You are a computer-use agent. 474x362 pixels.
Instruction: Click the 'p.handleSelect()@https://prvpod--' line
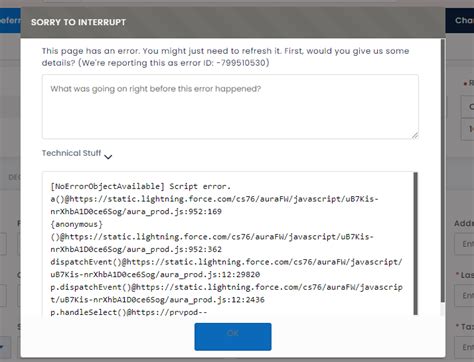(x=129, y=312)
